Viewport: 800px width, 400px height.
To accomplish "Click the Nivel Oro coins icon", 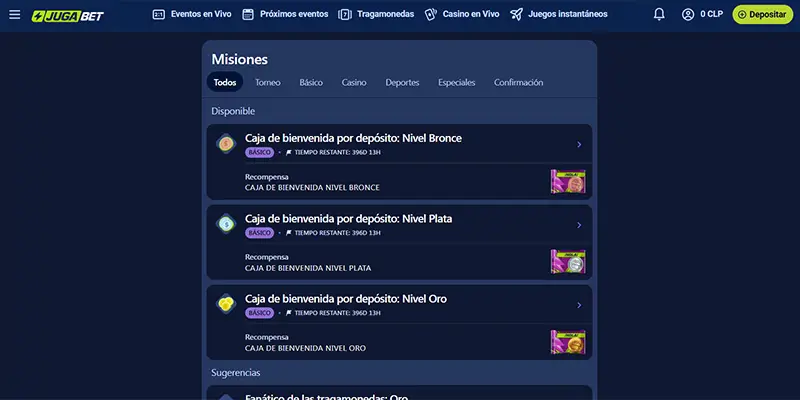I will point(226,304).
